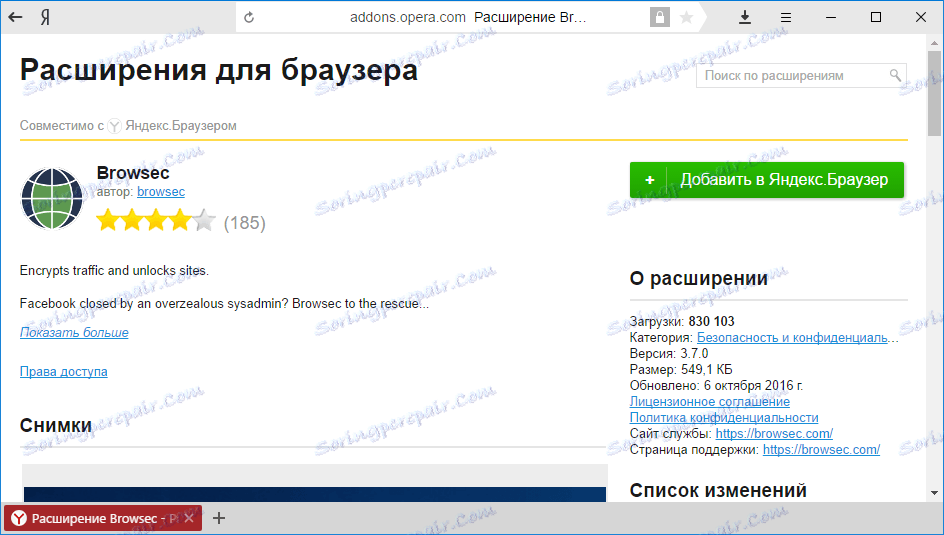Open the author browsec link
The width and height of the screenshot is (944, 535).
[x=161, y=192]
